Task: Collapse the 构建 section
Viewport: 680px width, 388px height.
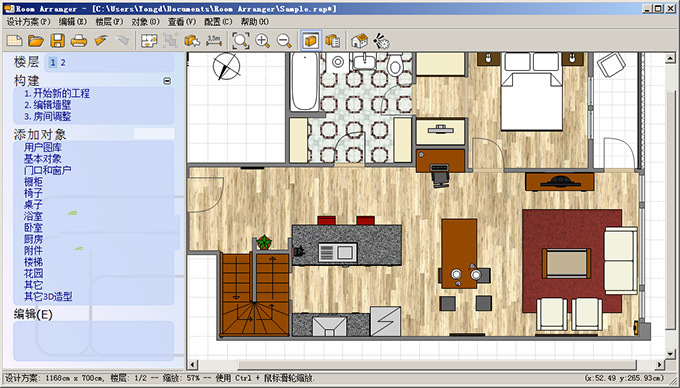Action: pyautogui.click(x=167, y=81)
